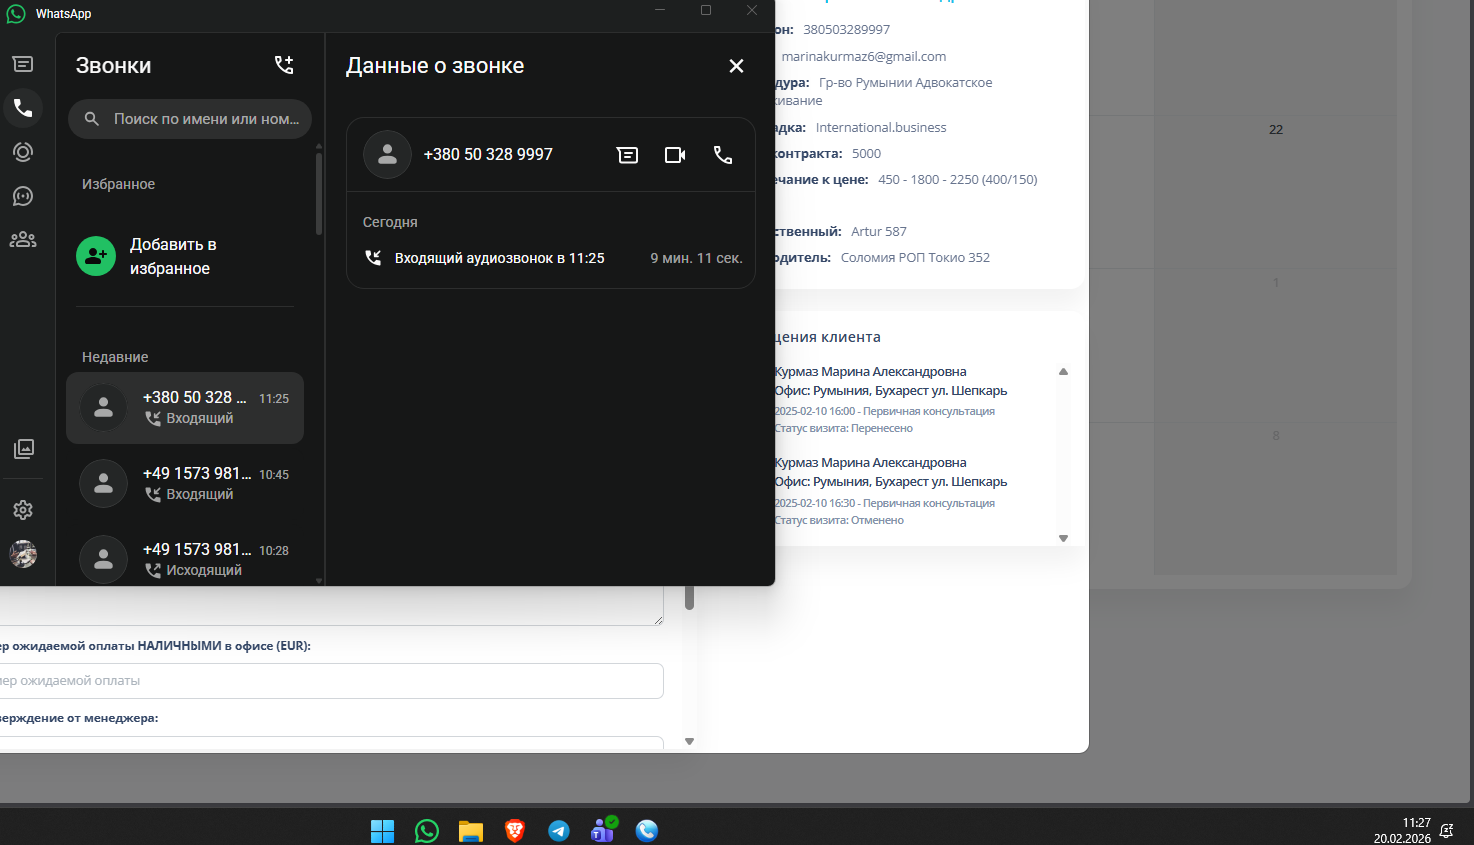Open the contact avatar for +380 50 328 9997
This screenshot has width=1474, height=845.
pyautogui.click(x=387, y=155)
